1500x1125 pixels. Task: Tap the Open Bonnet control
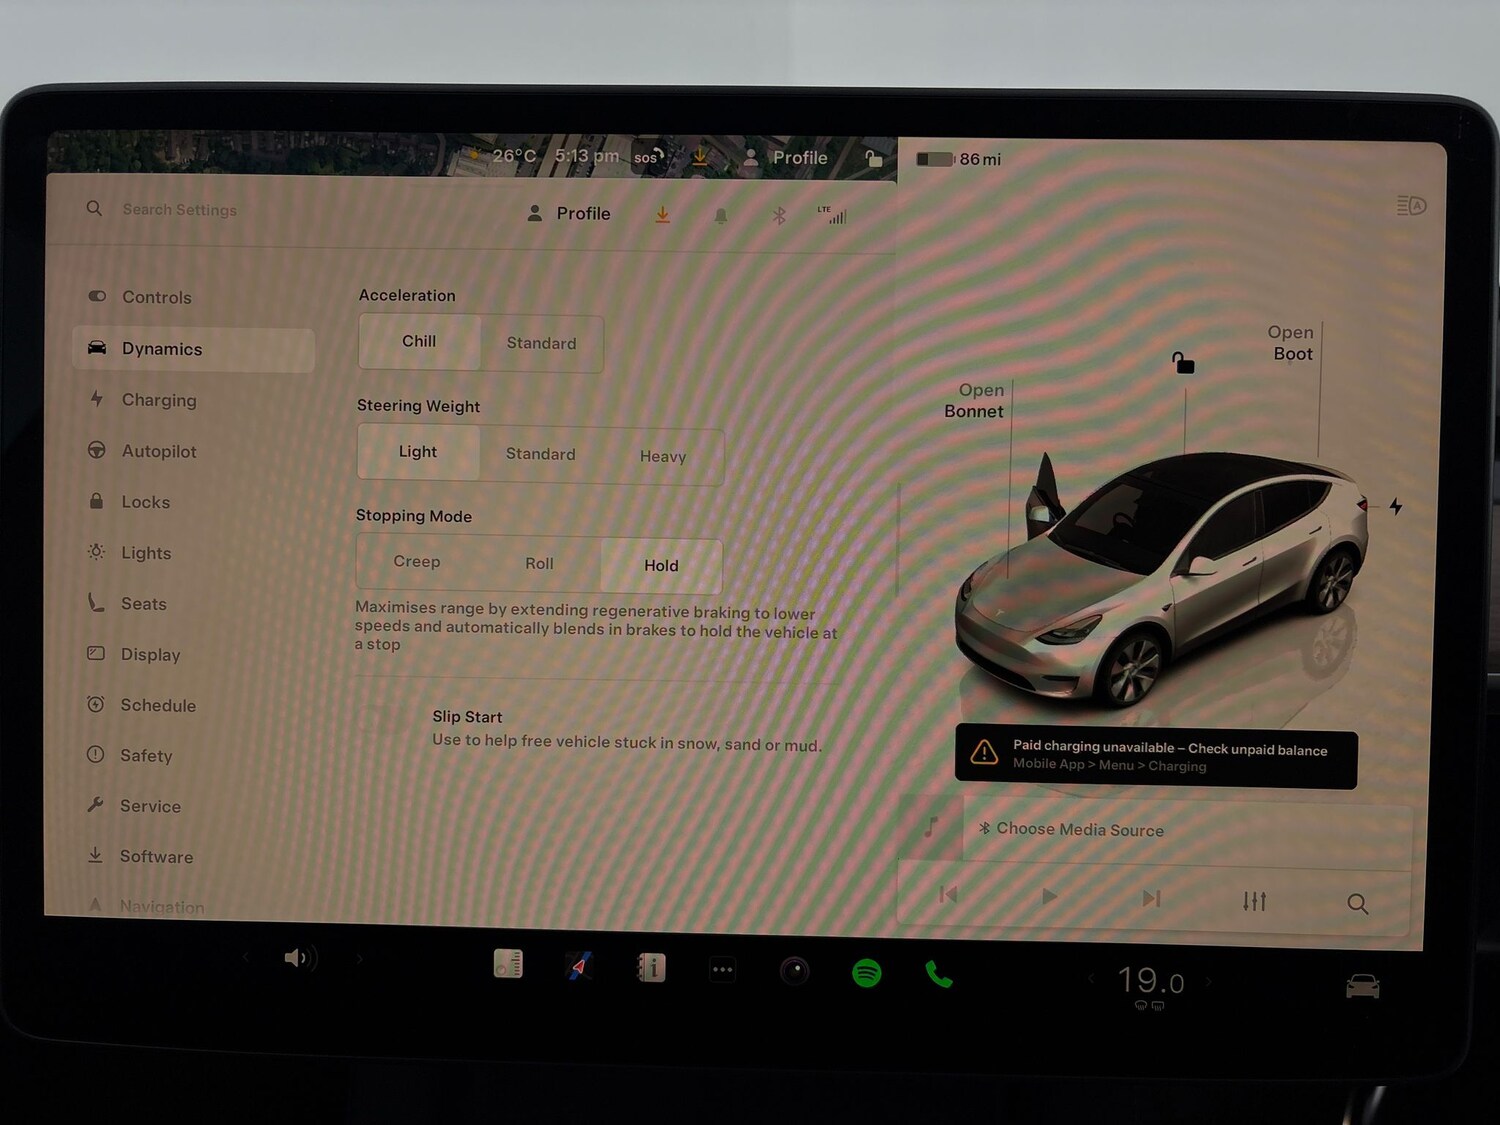pos(975,401)
